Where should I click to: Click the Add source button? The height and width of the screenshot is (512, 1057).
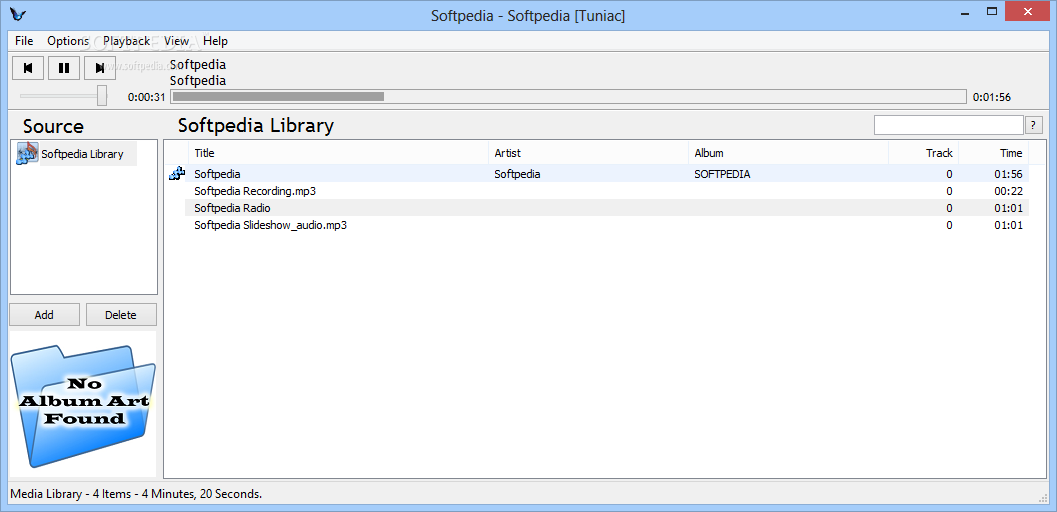point(44,315)
